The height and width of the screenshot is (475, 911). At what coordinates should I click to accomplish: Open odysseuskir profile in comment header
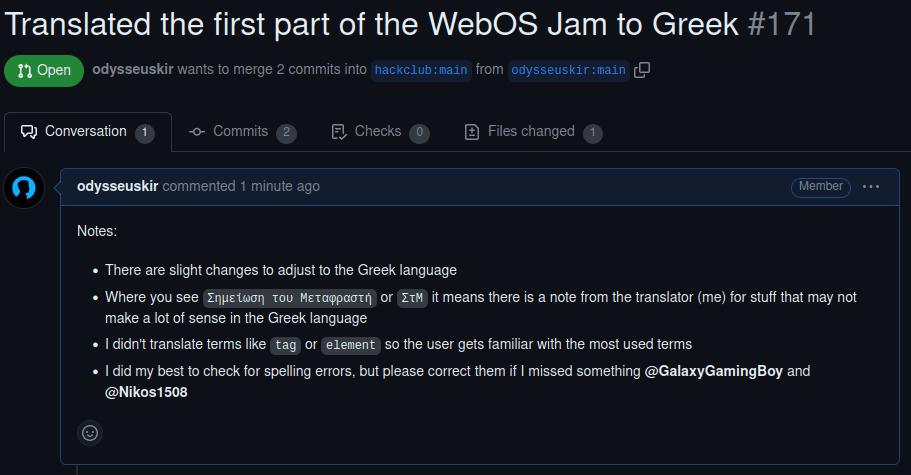(x=117, y=186)
